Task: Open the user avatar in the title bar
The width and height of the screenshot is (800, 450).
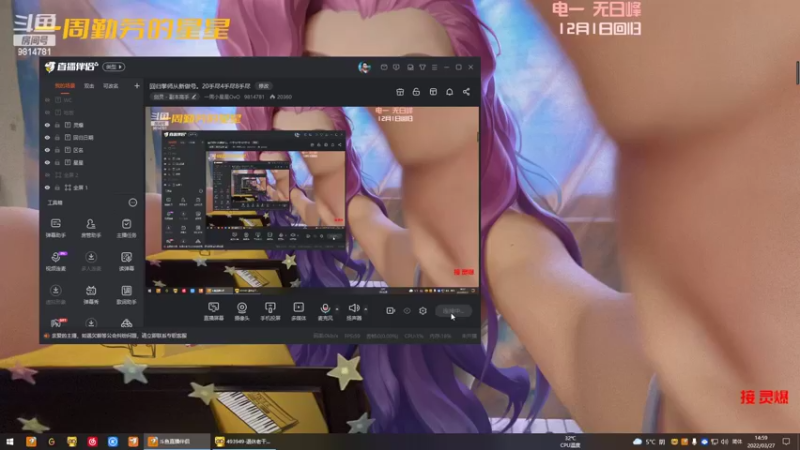Action: point(364,67)
